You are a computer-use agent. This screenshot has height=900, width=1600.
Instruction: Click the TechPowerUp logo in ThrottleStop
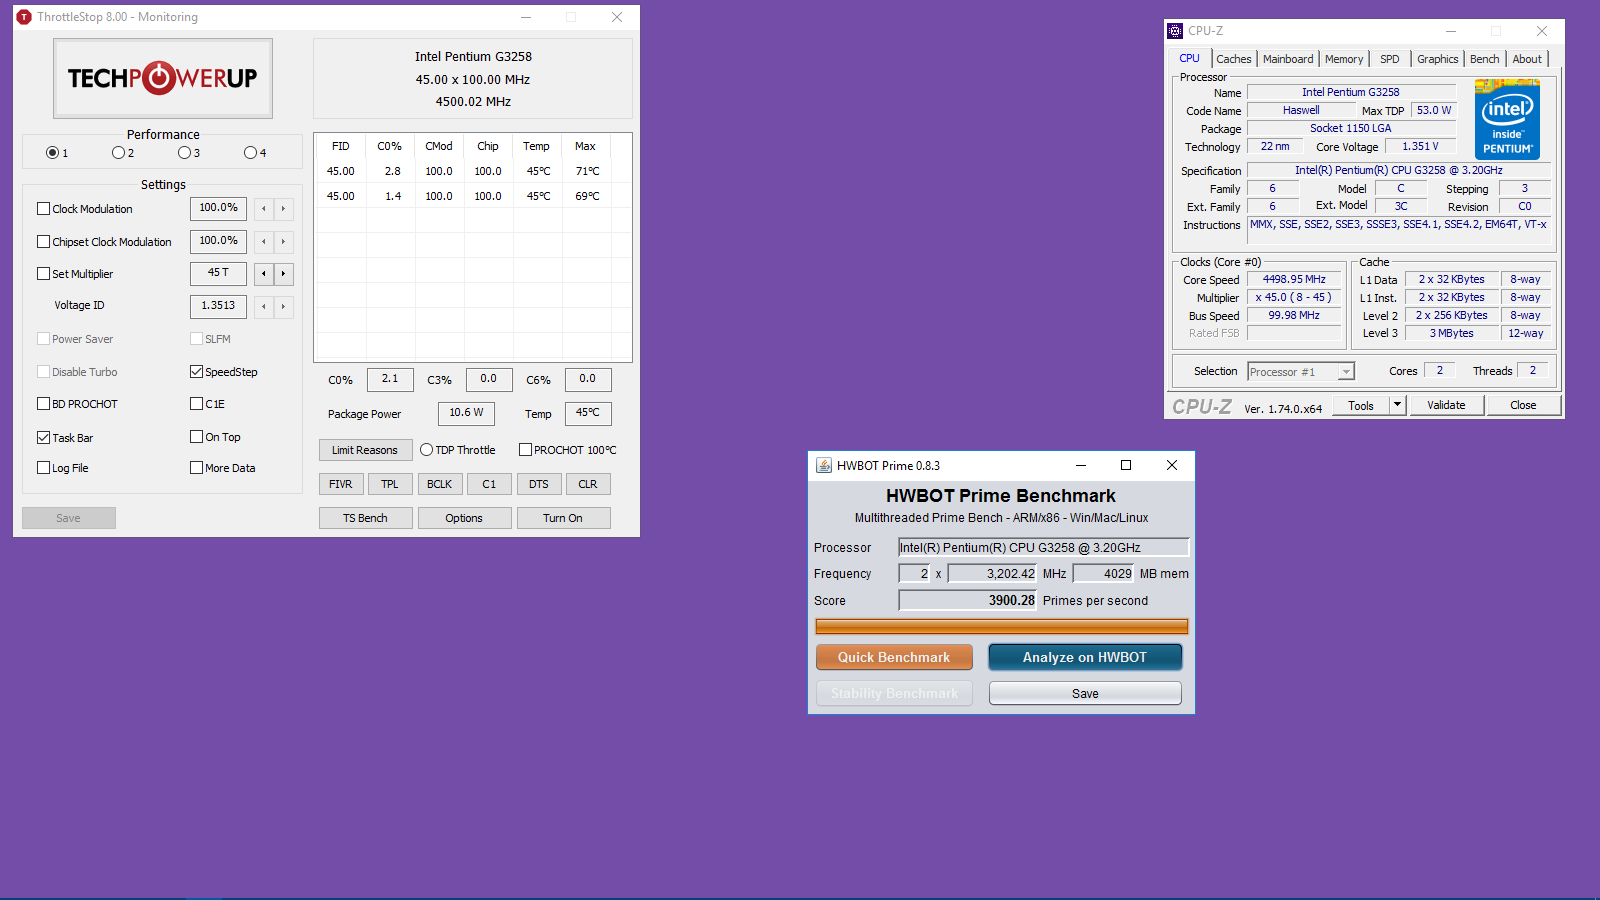[163, 78]
